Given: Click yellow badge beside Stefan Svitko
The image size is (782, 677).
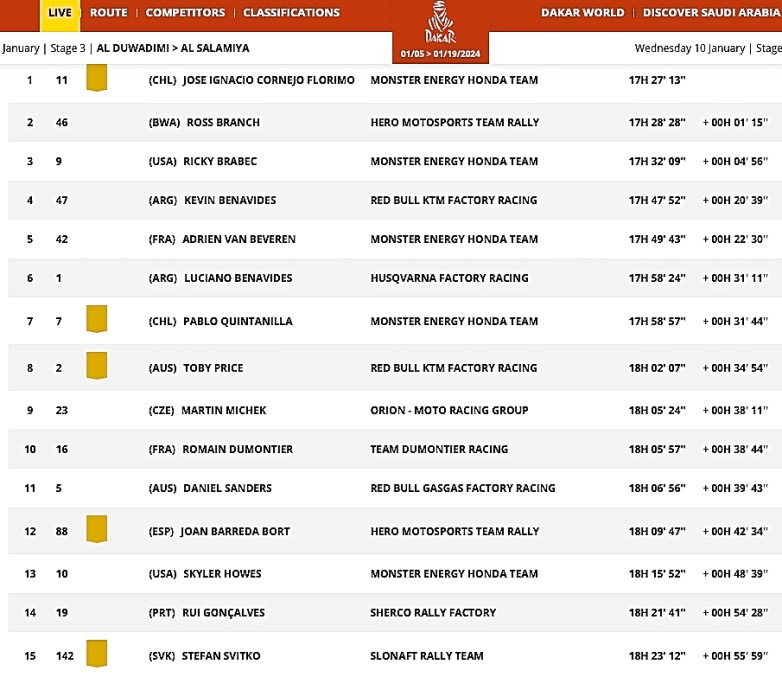Looking at the screenshot, I should click(96, 654).
